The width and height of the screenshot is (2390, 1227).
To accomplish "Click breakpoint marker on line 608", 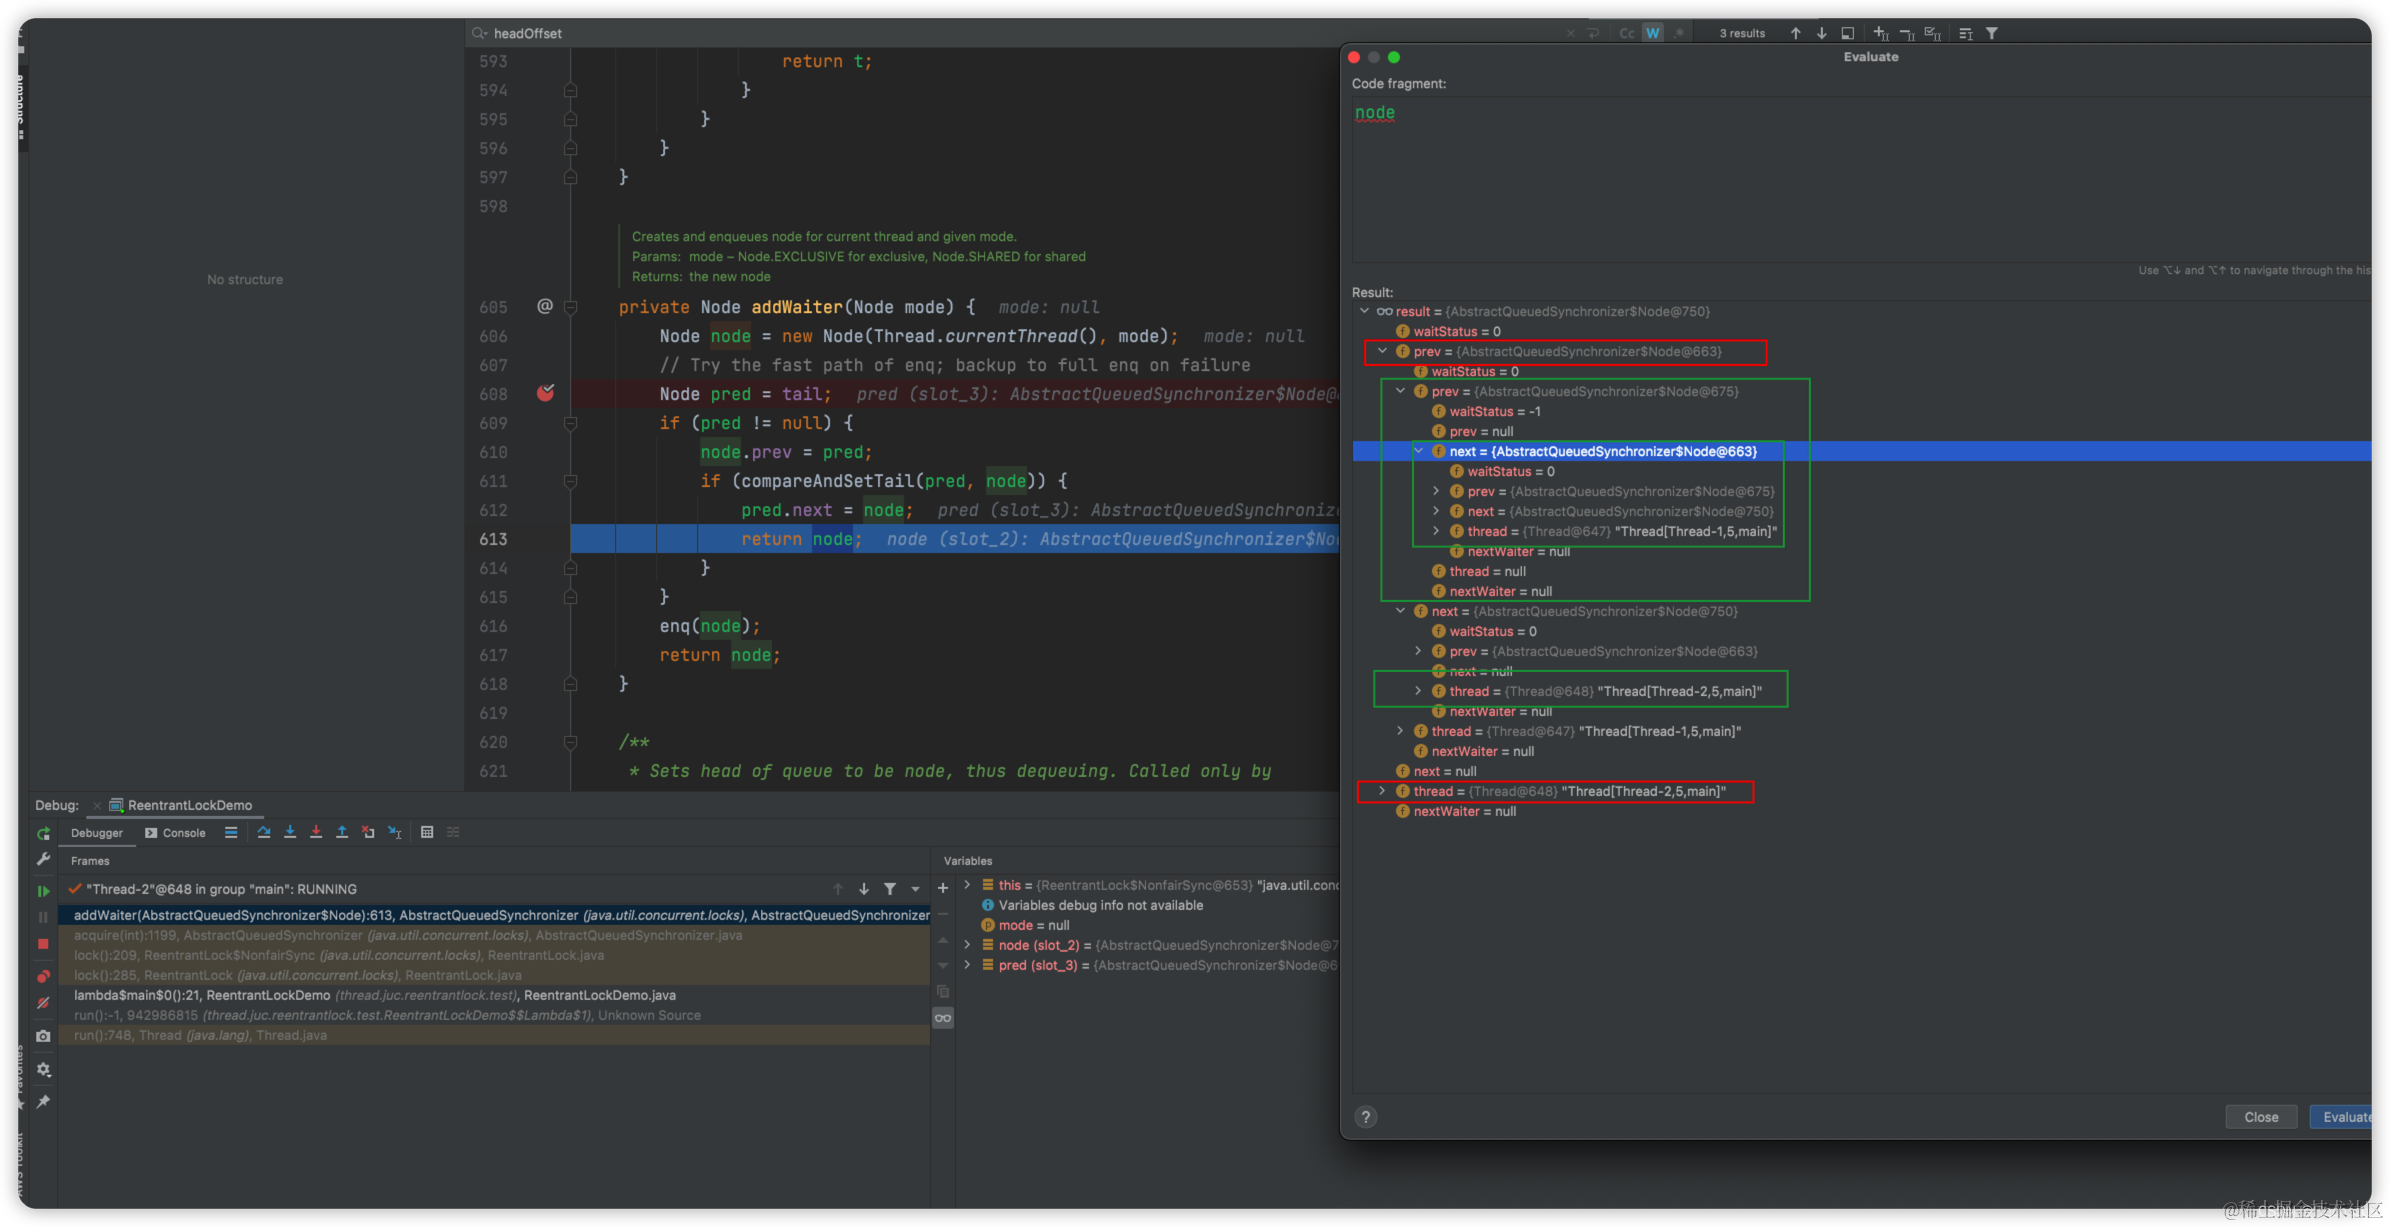I will tap(545, 393).
